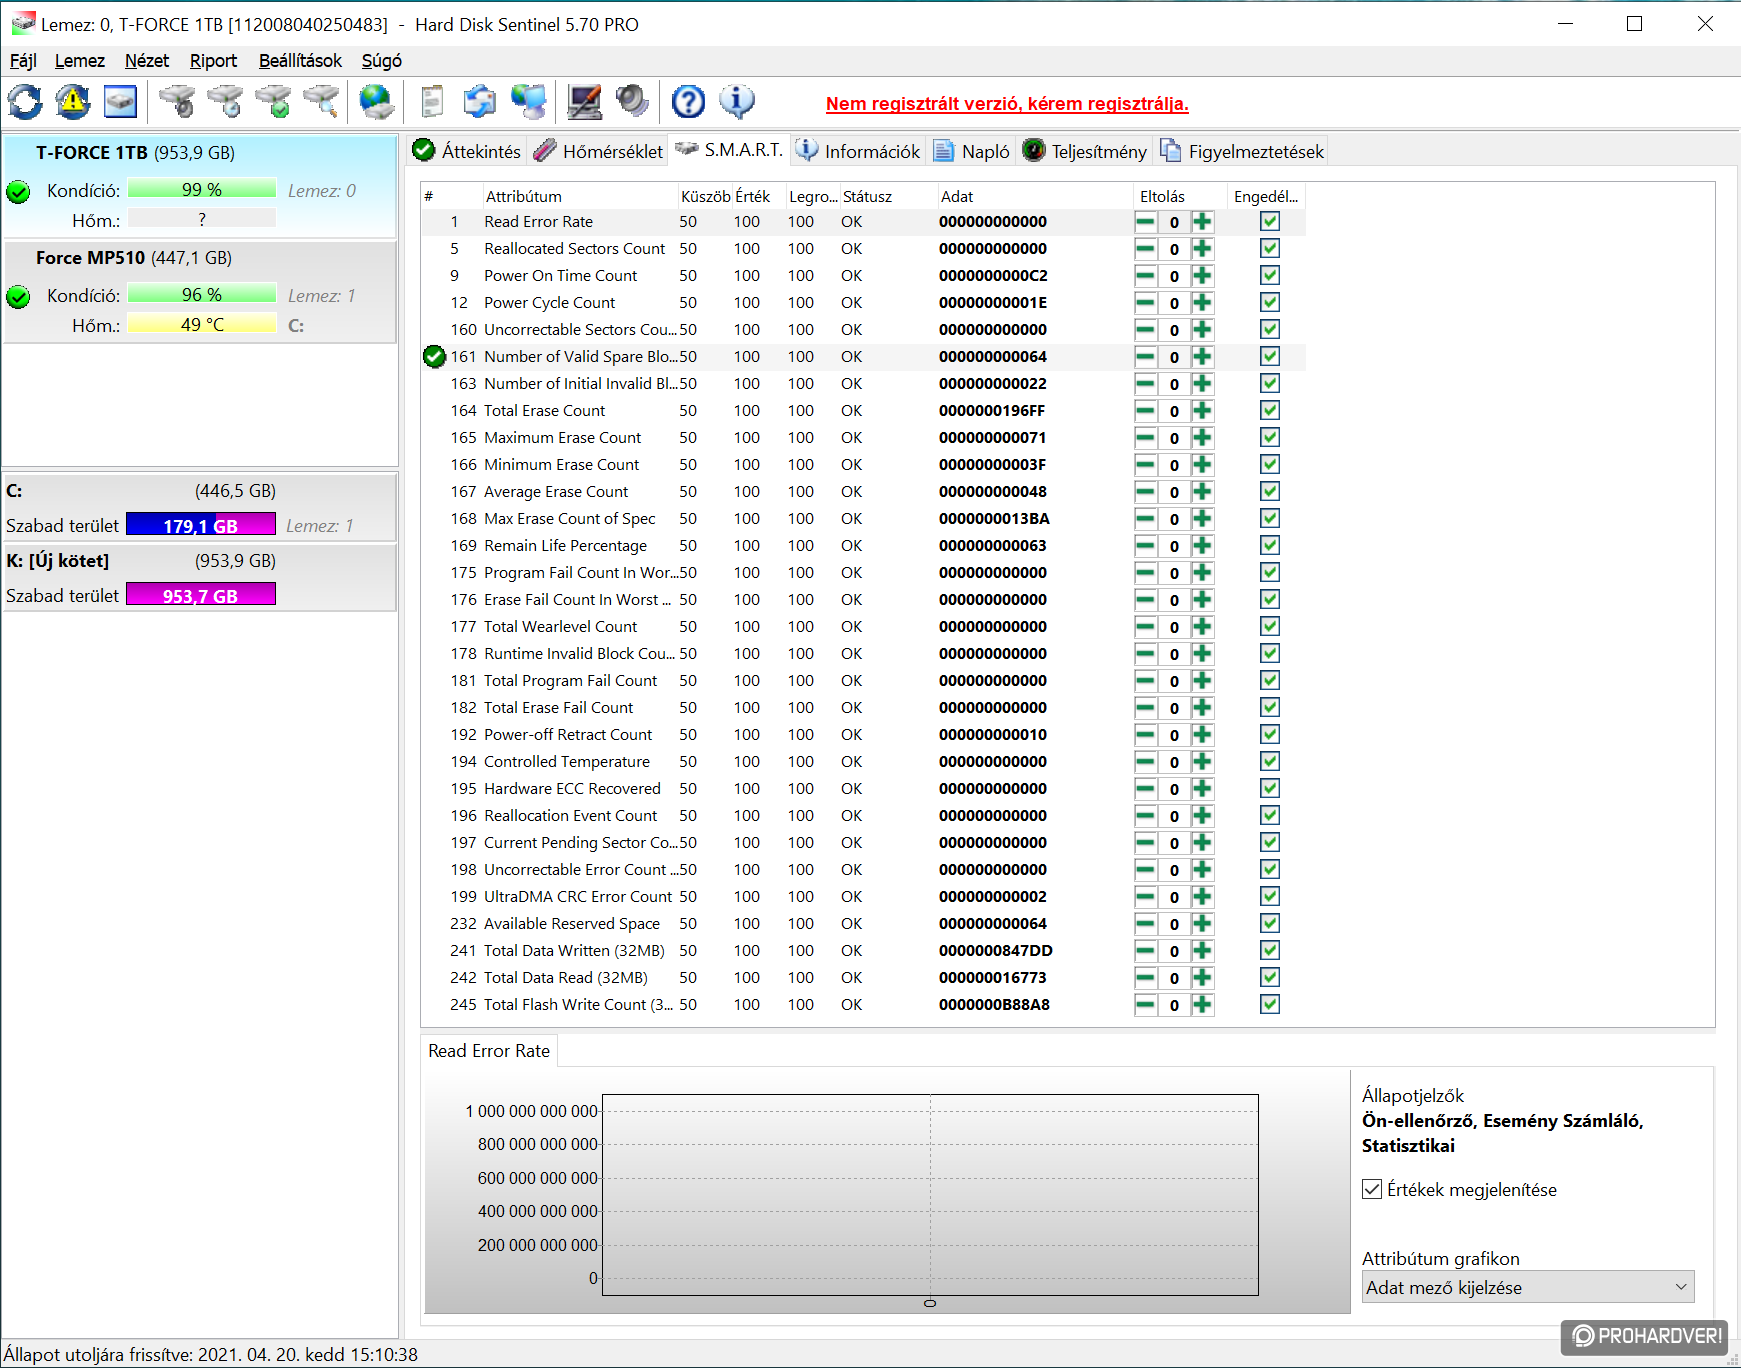
Task: Switch to the Információk tab
Action: pyautogui.click(x=858, y=151)
